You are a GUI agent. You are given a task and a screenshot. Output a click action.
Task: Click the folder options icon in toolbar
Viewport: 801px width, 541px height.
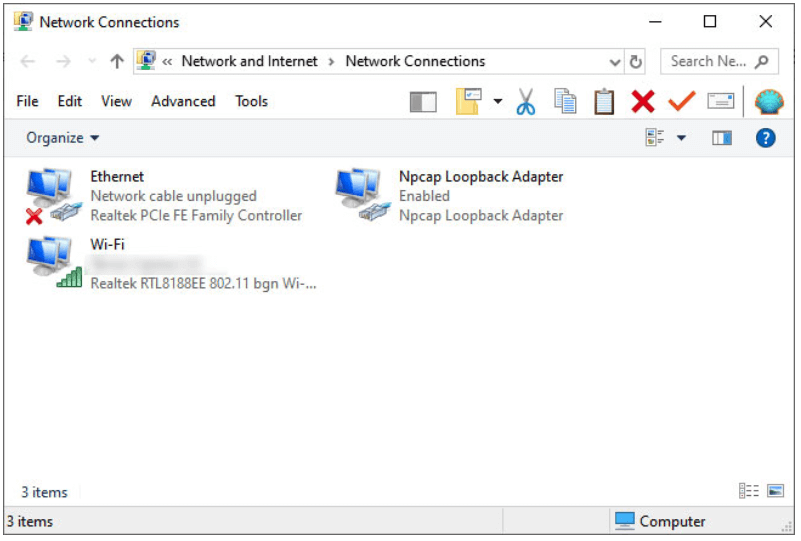pos(470,102)
